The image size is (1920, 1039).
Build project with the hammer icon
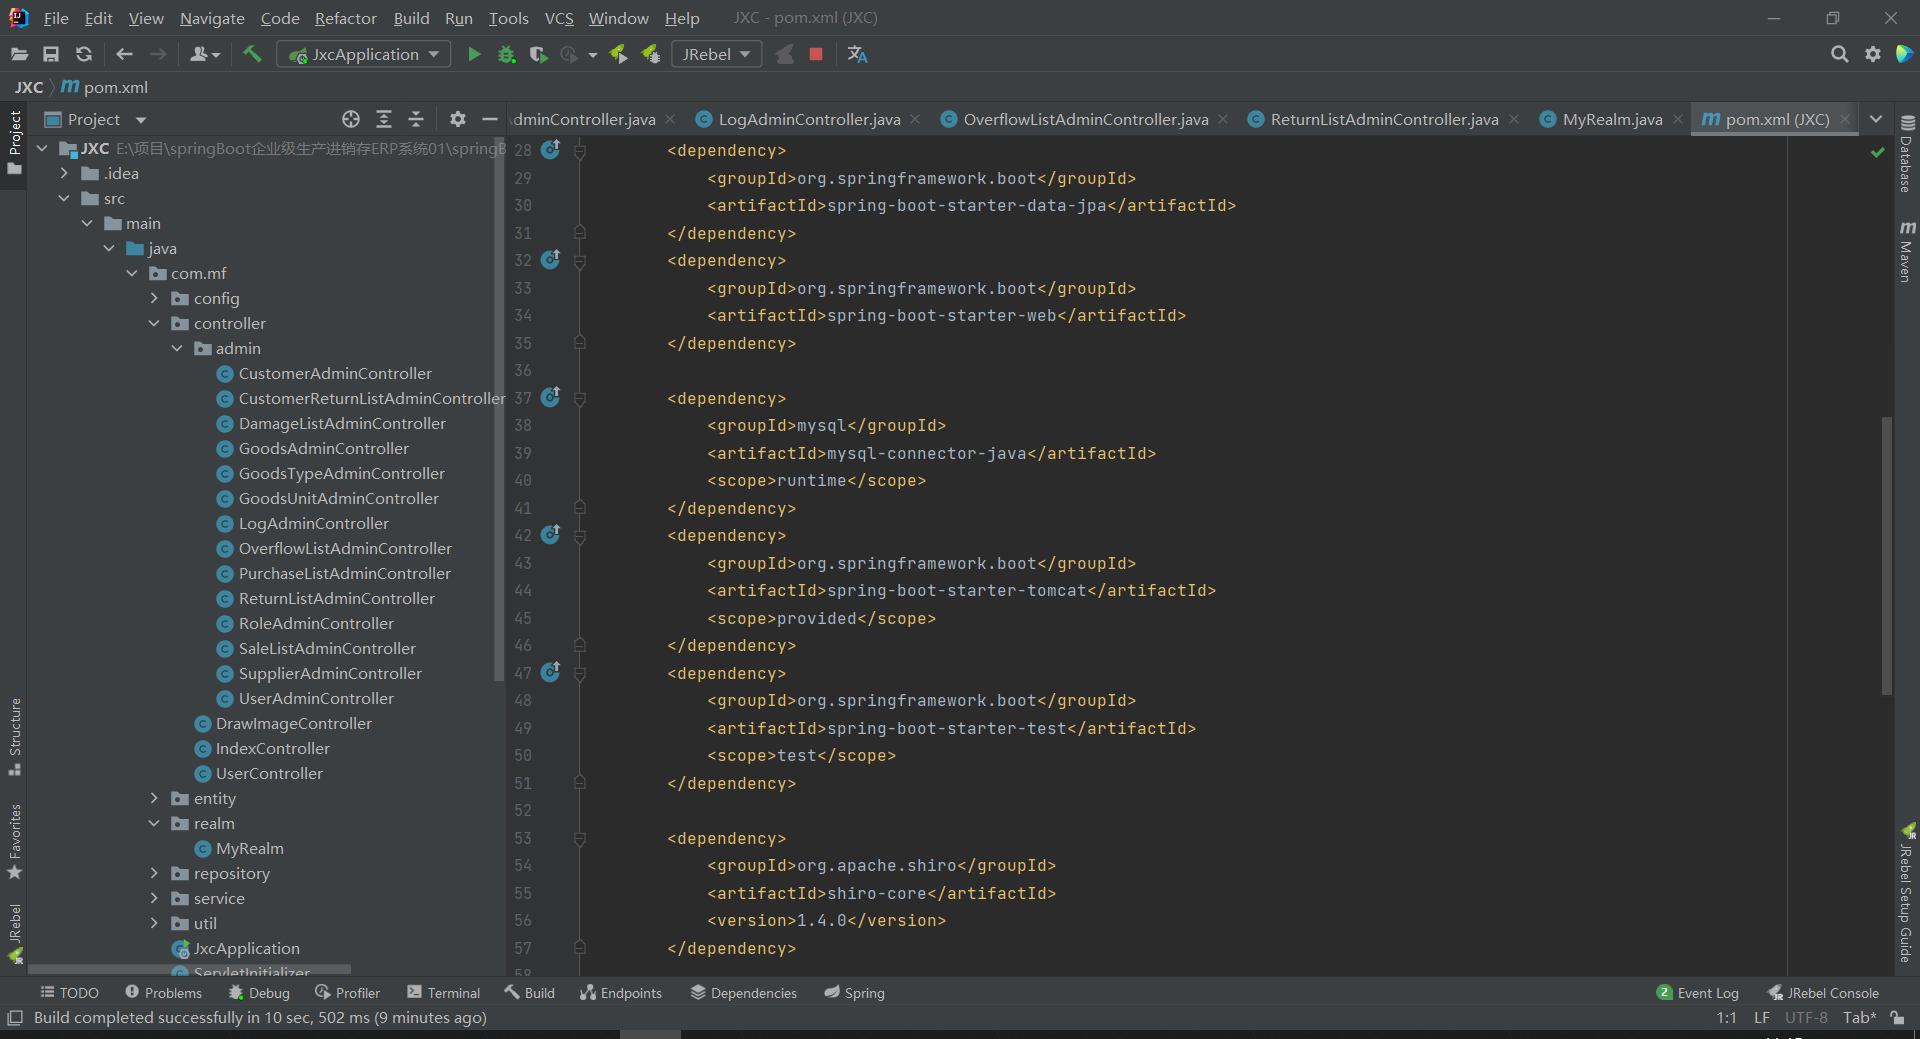252,54
